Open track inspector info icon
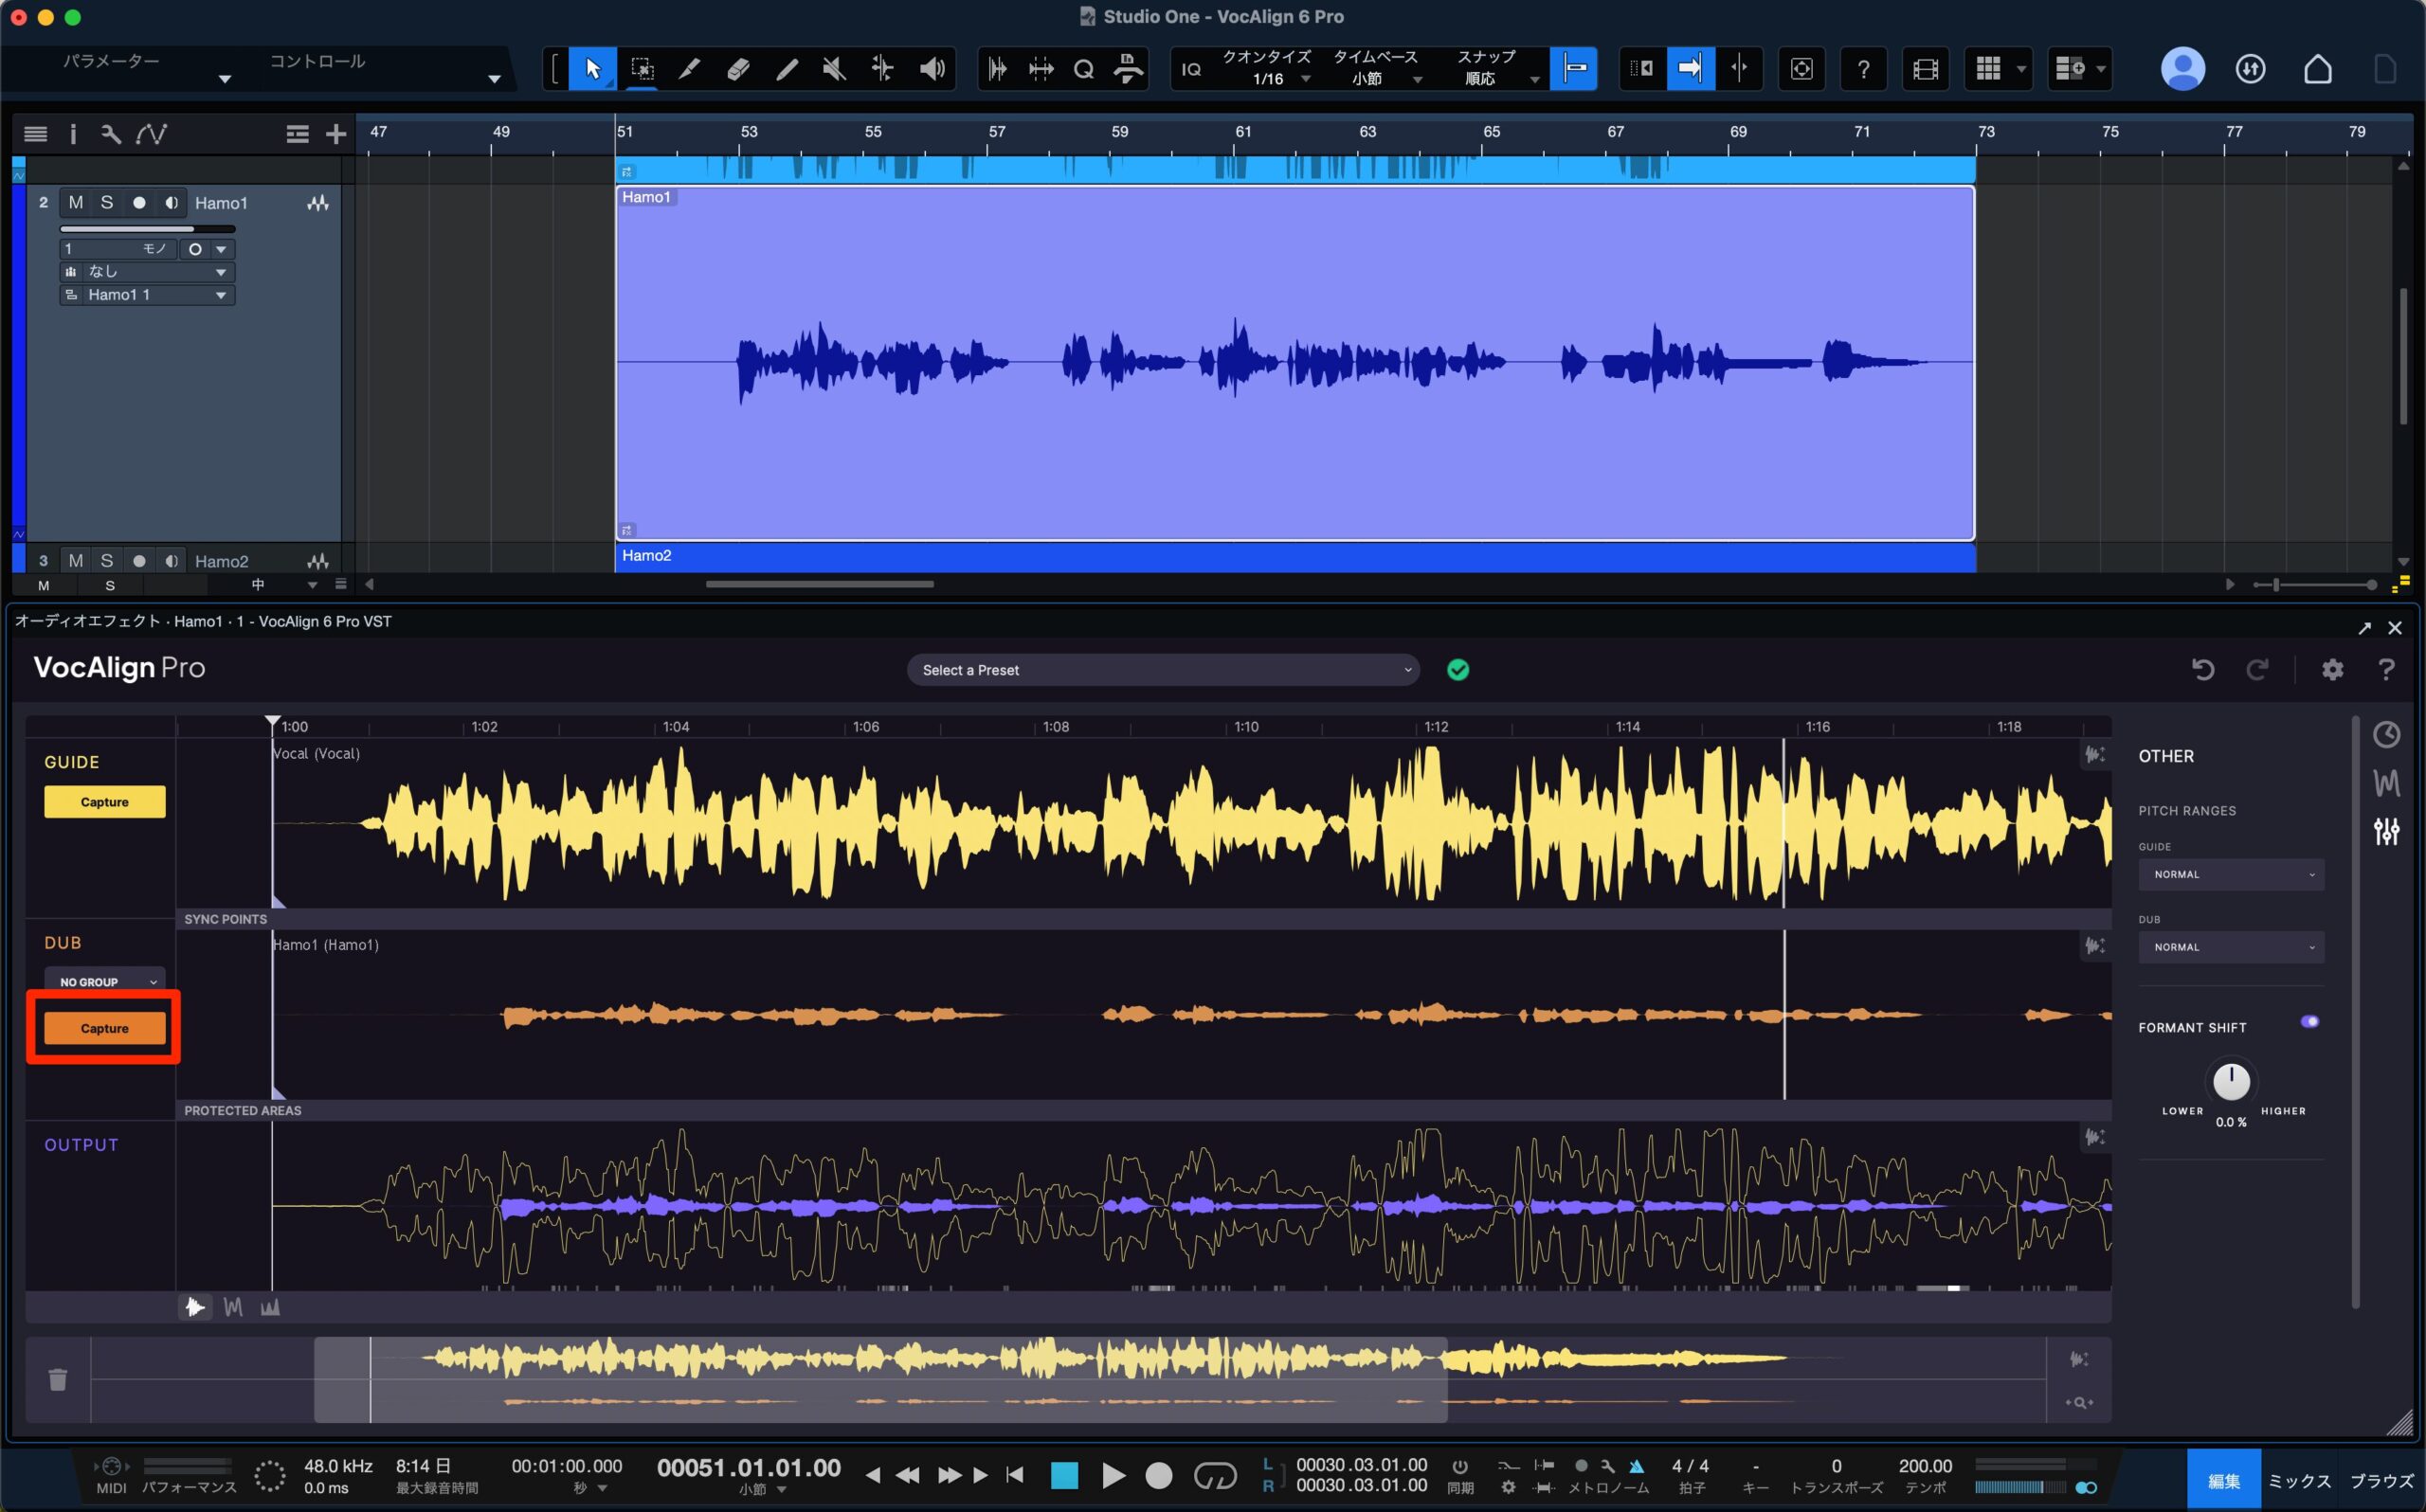The image size is (2426, 1512). pyautogui.click(x=73, y=134)
